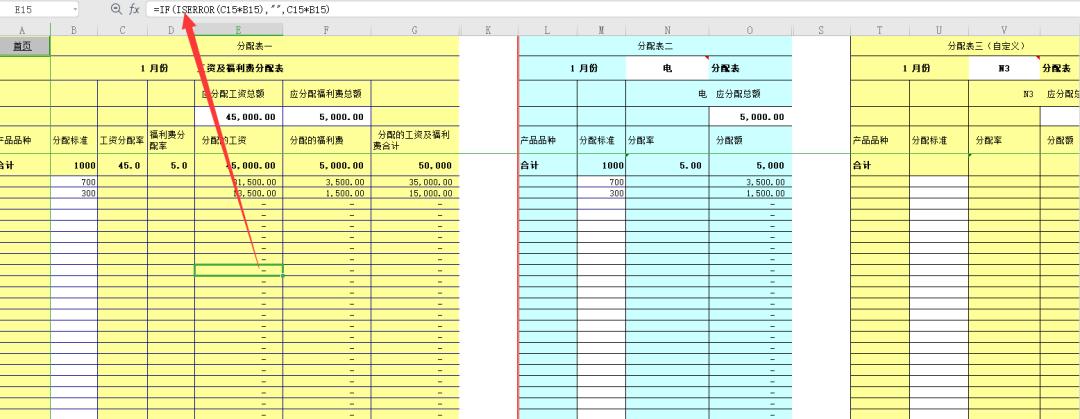The height and width of the screenshot is (419, 1080).
Task: Click the 分配标准 heading in 分配表三
Action: pyautogui.click(x=929, y=141)
